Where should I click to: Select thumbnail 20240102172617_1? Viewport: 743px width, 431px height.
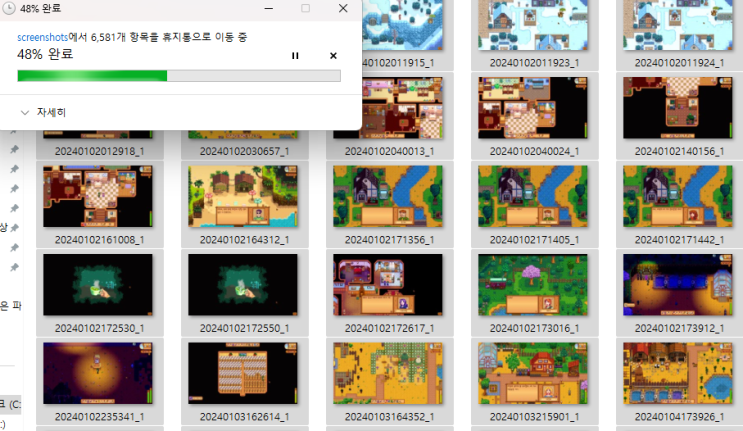point(388,285)
